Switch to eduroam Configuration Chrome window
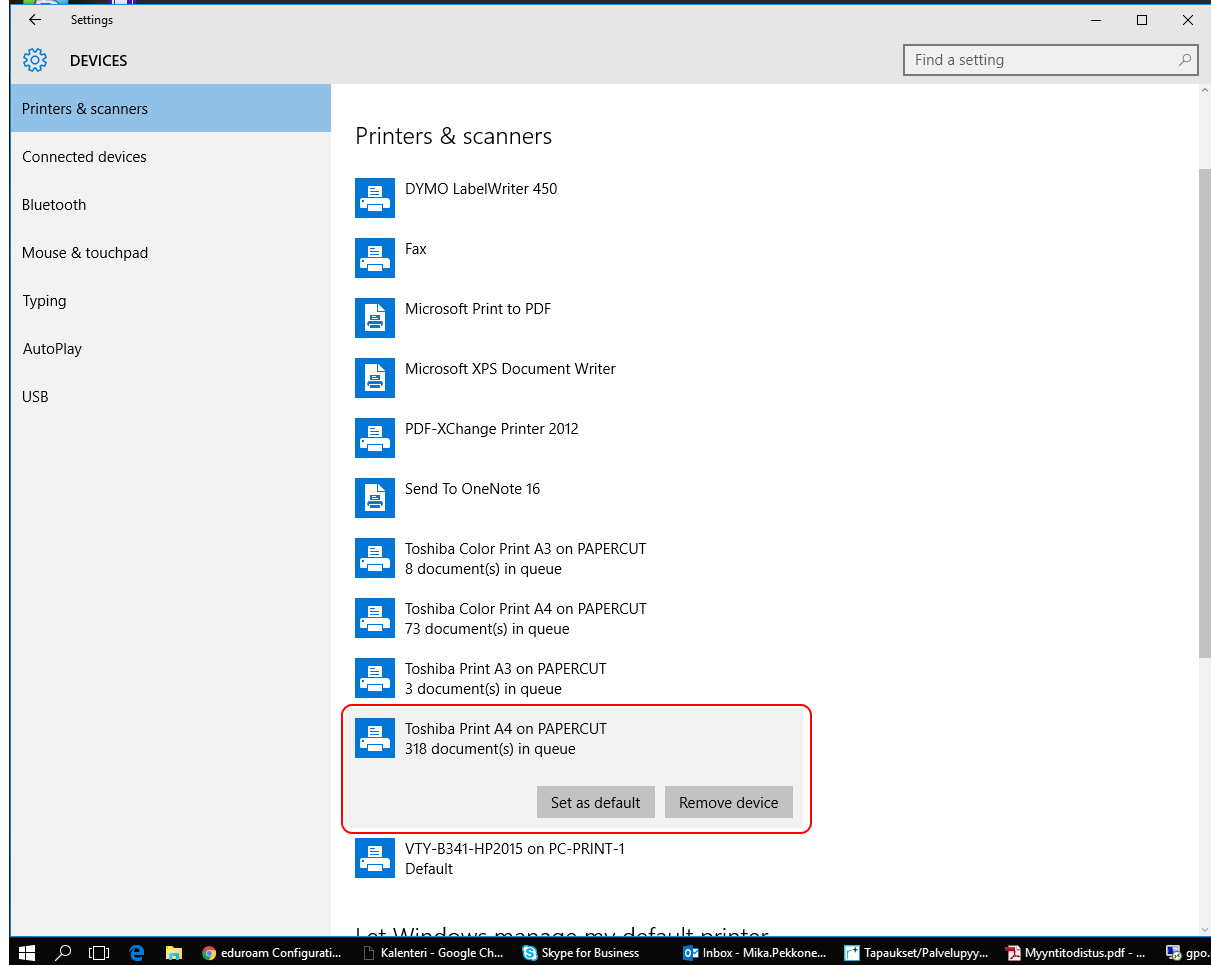The height and width of the screenshot is (965, 1211). (273, 953)
